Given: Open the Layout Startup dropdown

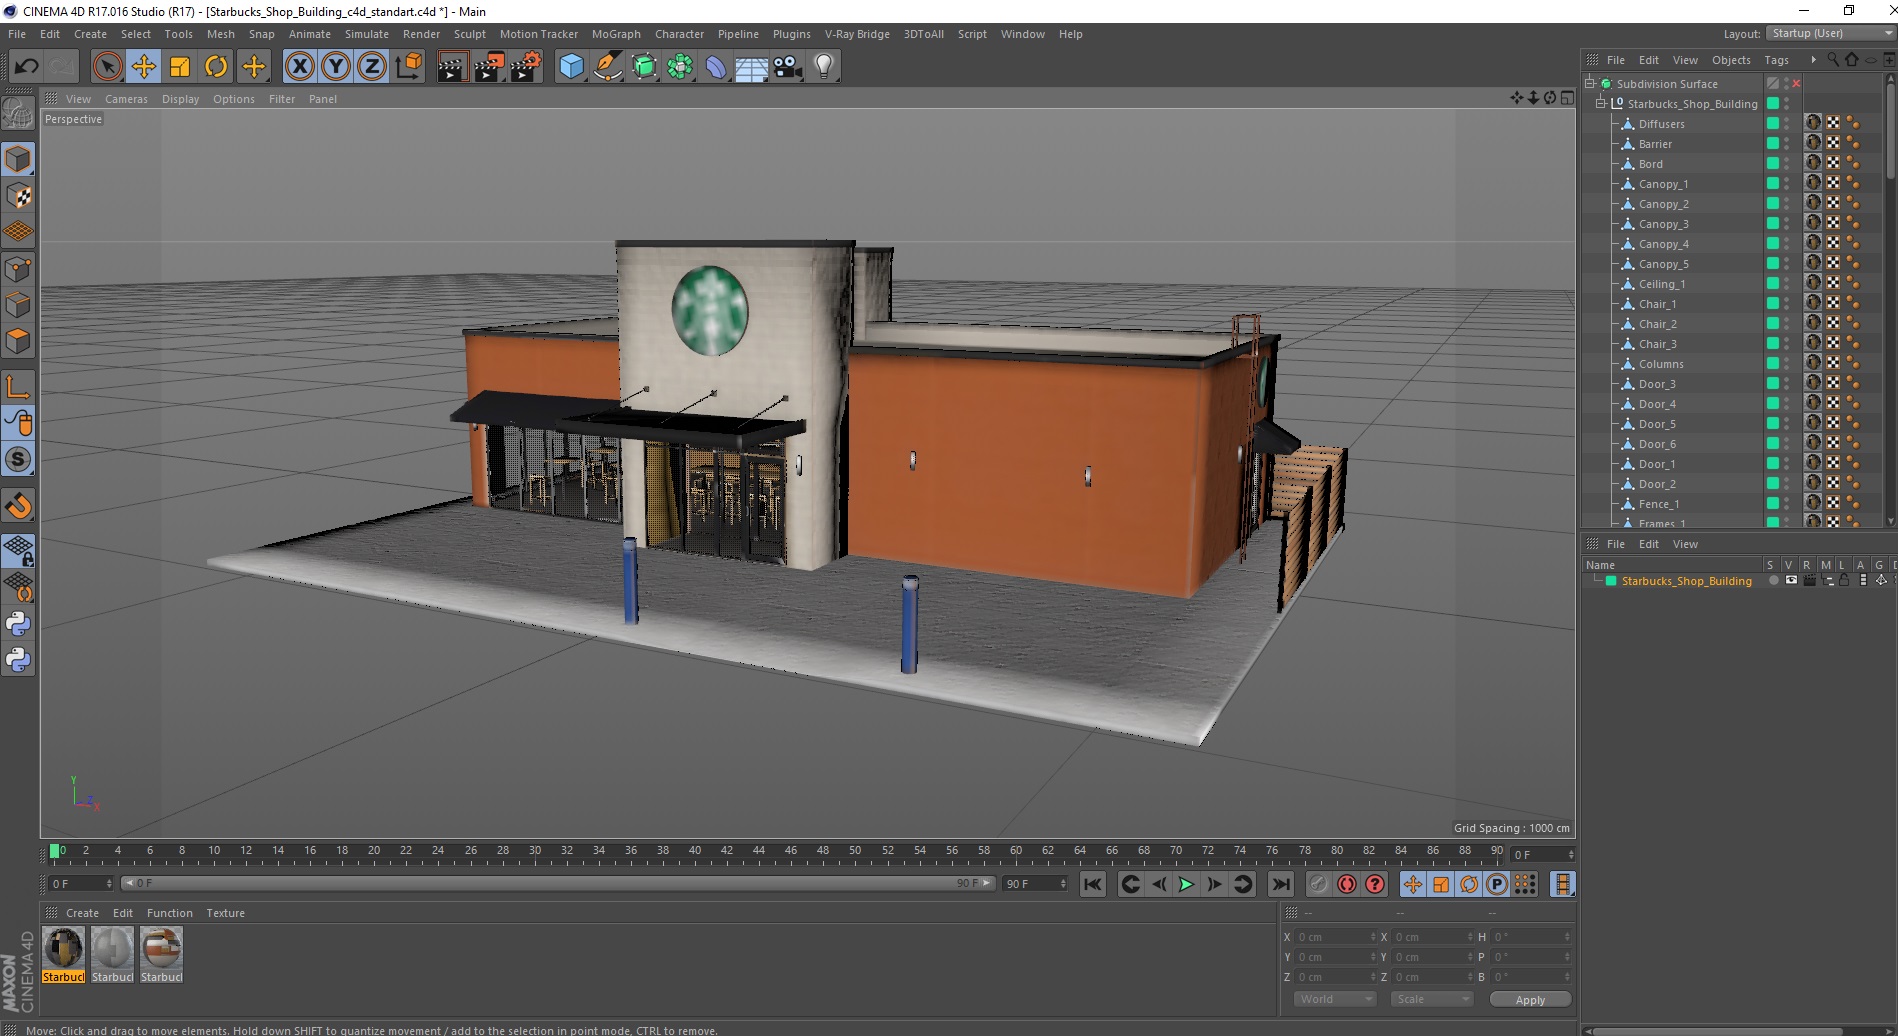Looking at the screenshot, I should (x=1830, y=33).
